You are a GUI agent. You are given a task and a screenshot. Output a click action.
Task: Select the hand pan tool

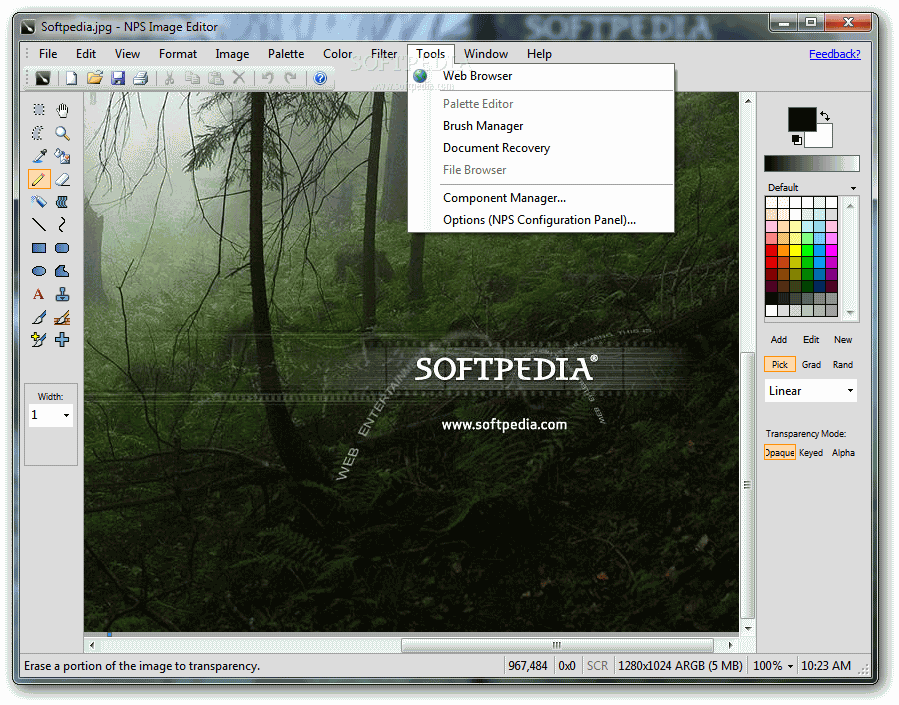(62, 109)
